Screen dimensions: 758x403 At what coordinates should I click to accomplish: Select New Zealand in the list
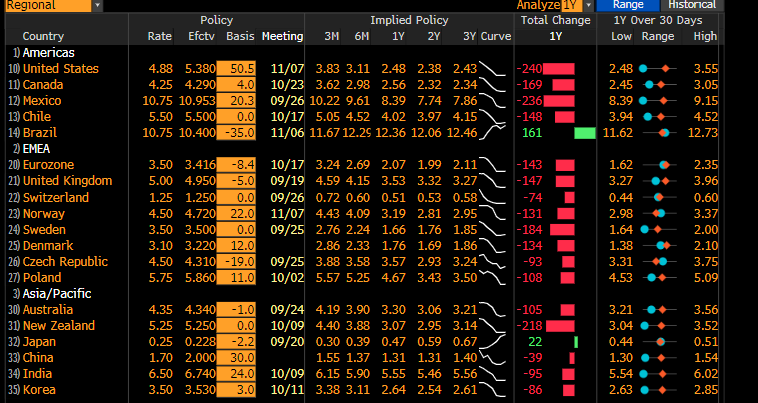[59, 325]
